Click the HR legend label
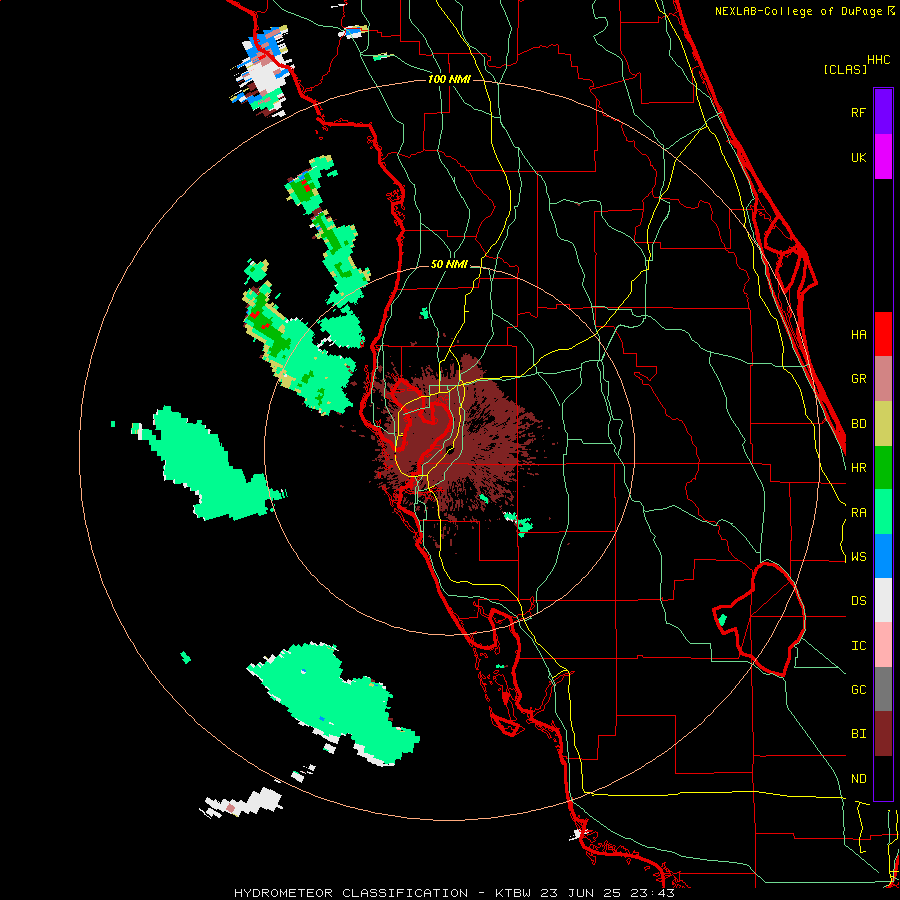The image size is (900, 900). coord(858,468)
